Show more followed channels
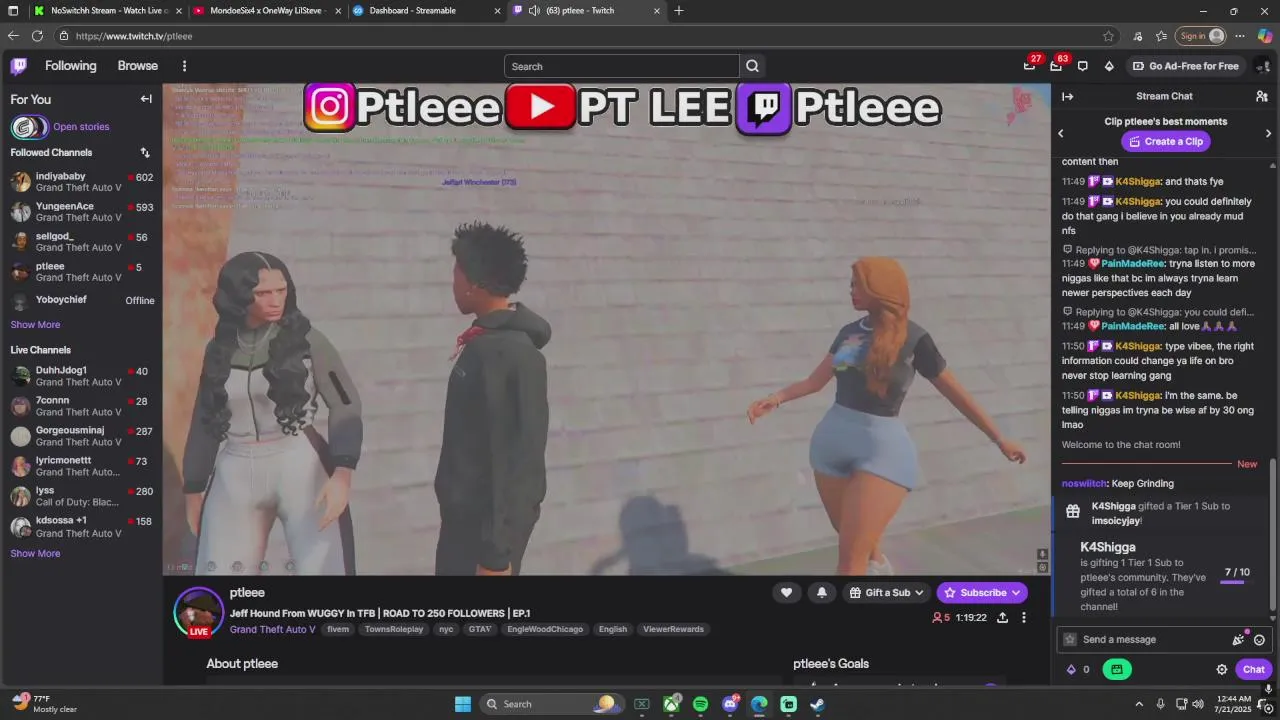1280x720 pixels. tap(35, 325)
